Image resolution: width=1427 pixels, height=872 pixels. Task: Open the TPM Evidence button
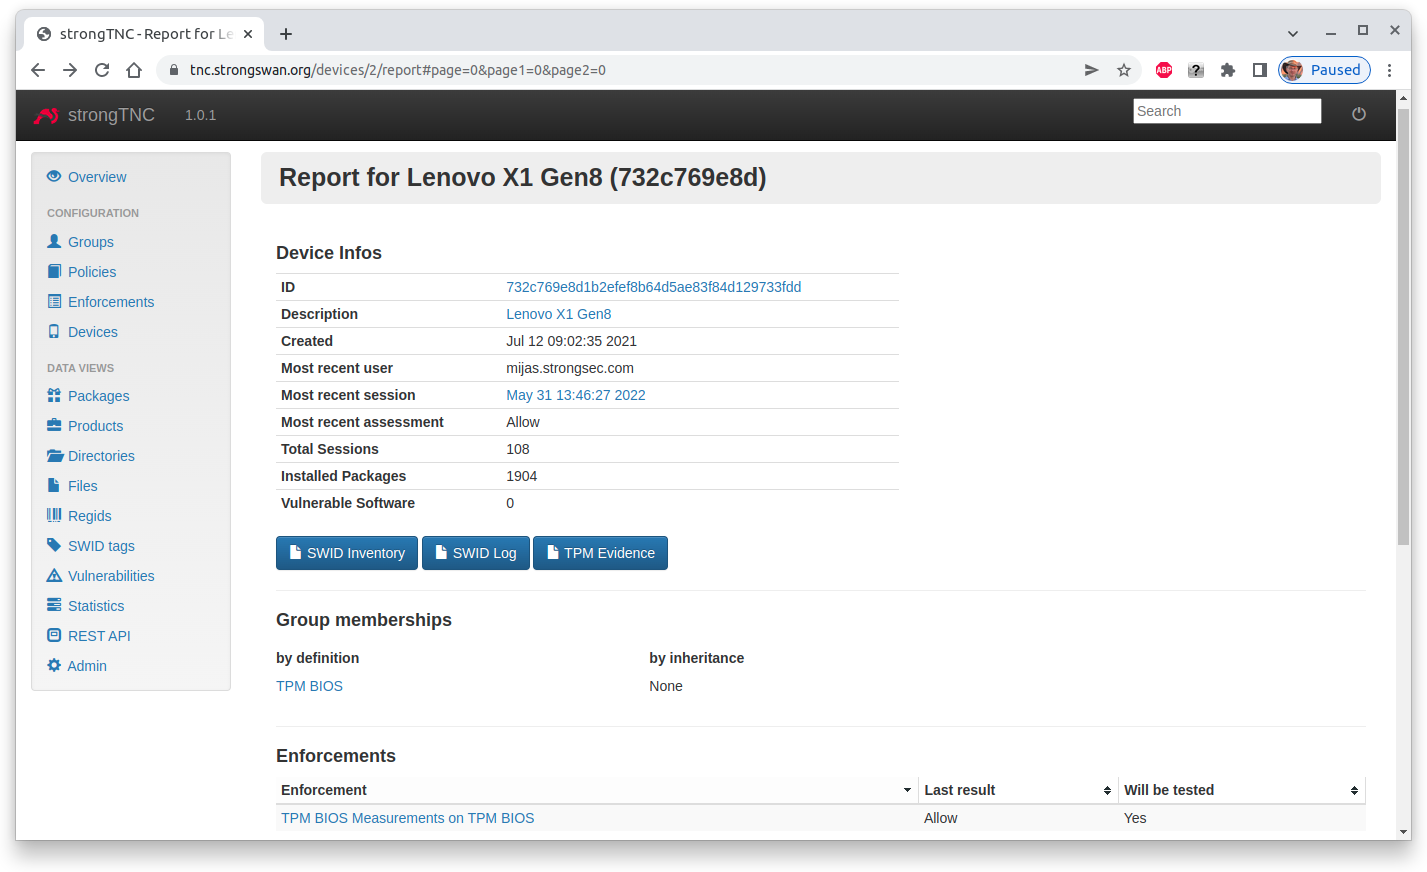tap(600, 553)
